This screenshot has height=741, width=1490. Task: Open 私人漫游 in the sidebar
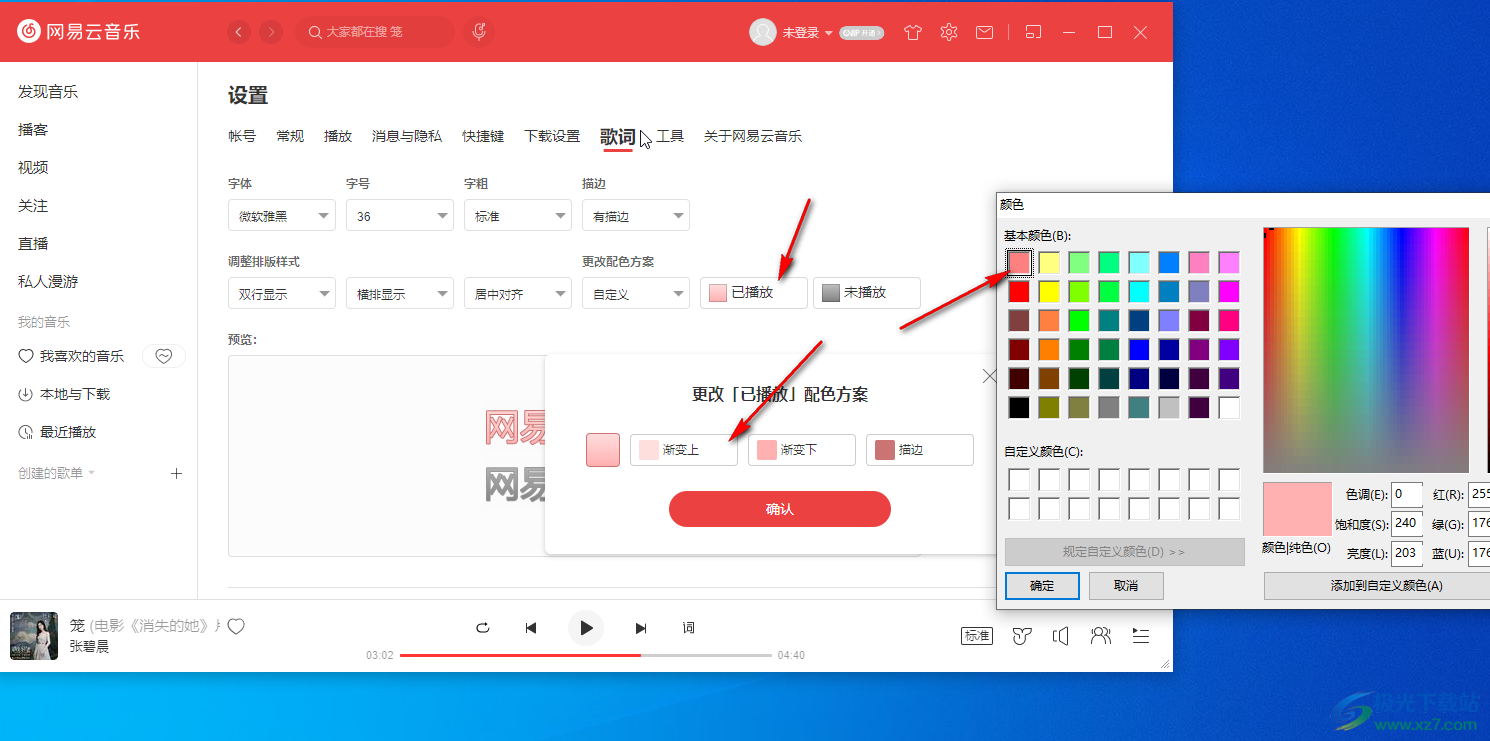tap(48, 282)
